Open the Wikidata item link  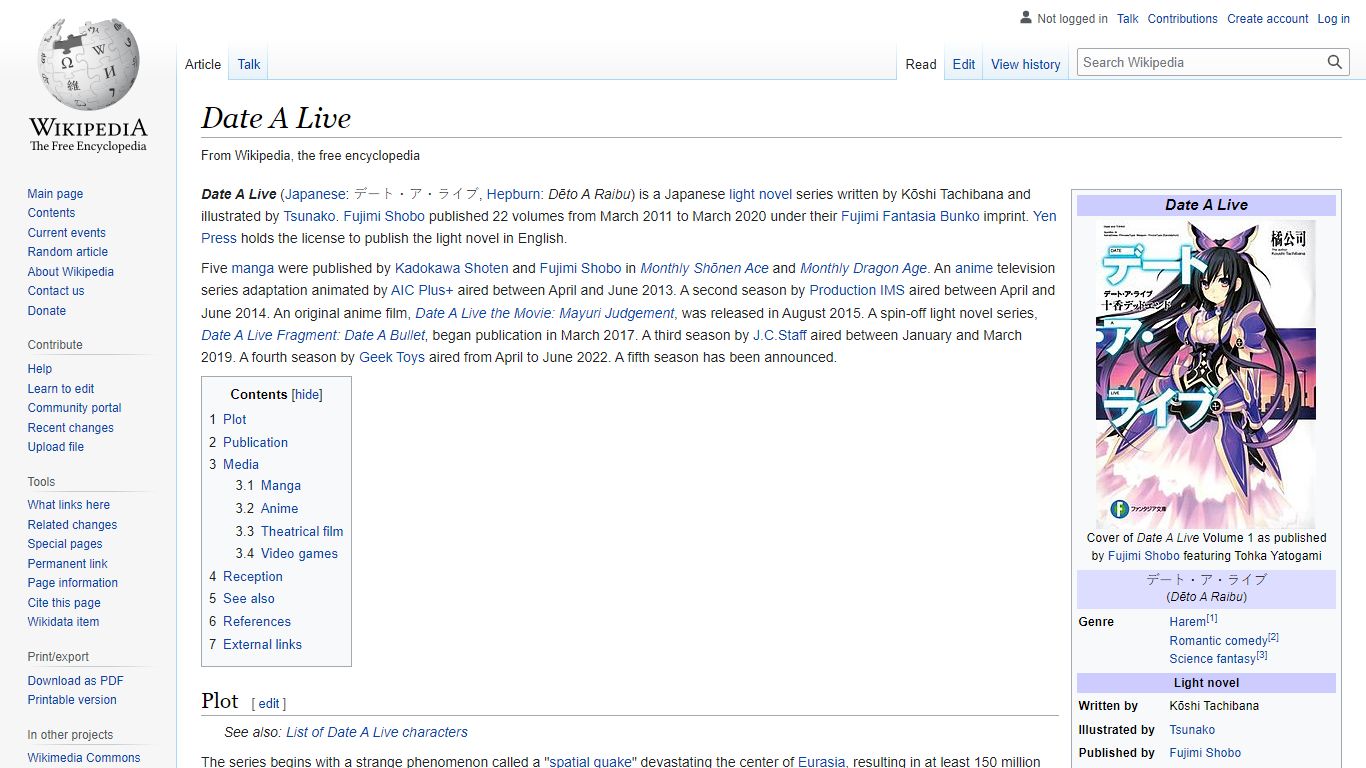(x=63, y=622)
